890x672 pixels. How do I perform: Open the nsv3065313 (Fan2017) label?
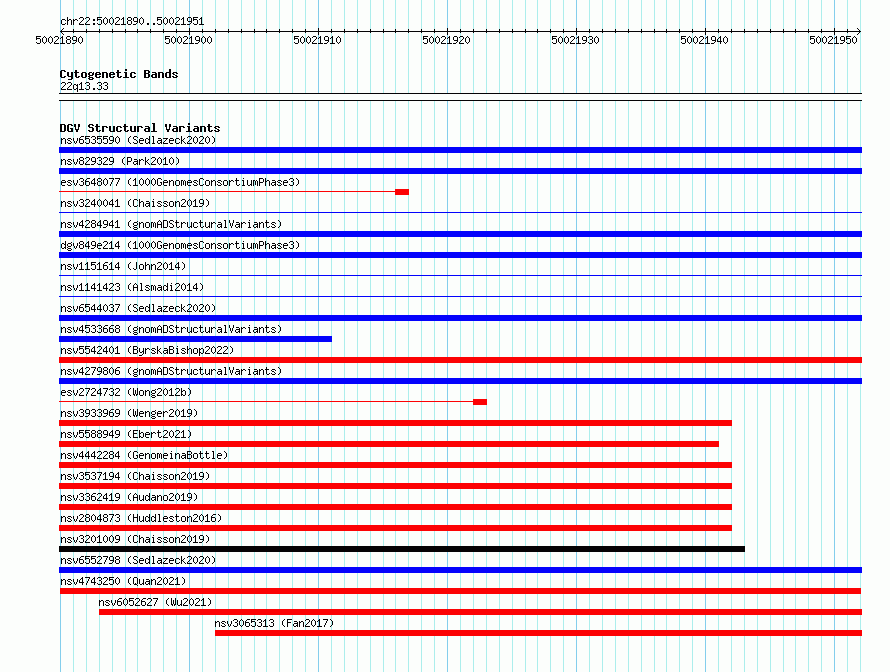(274, 623)
